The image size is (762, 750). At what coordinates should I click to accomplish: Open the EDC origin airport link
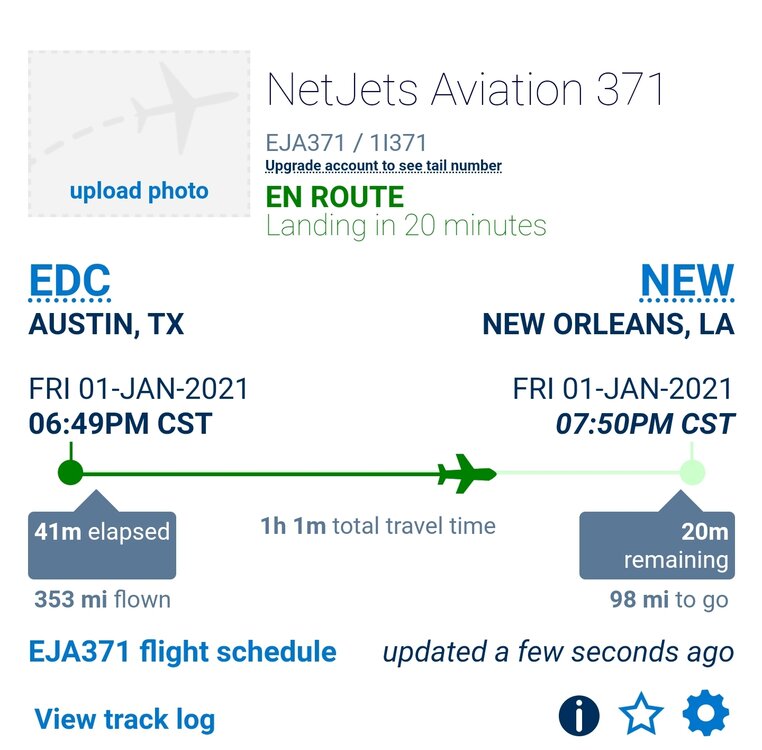(x=69, y=281)
